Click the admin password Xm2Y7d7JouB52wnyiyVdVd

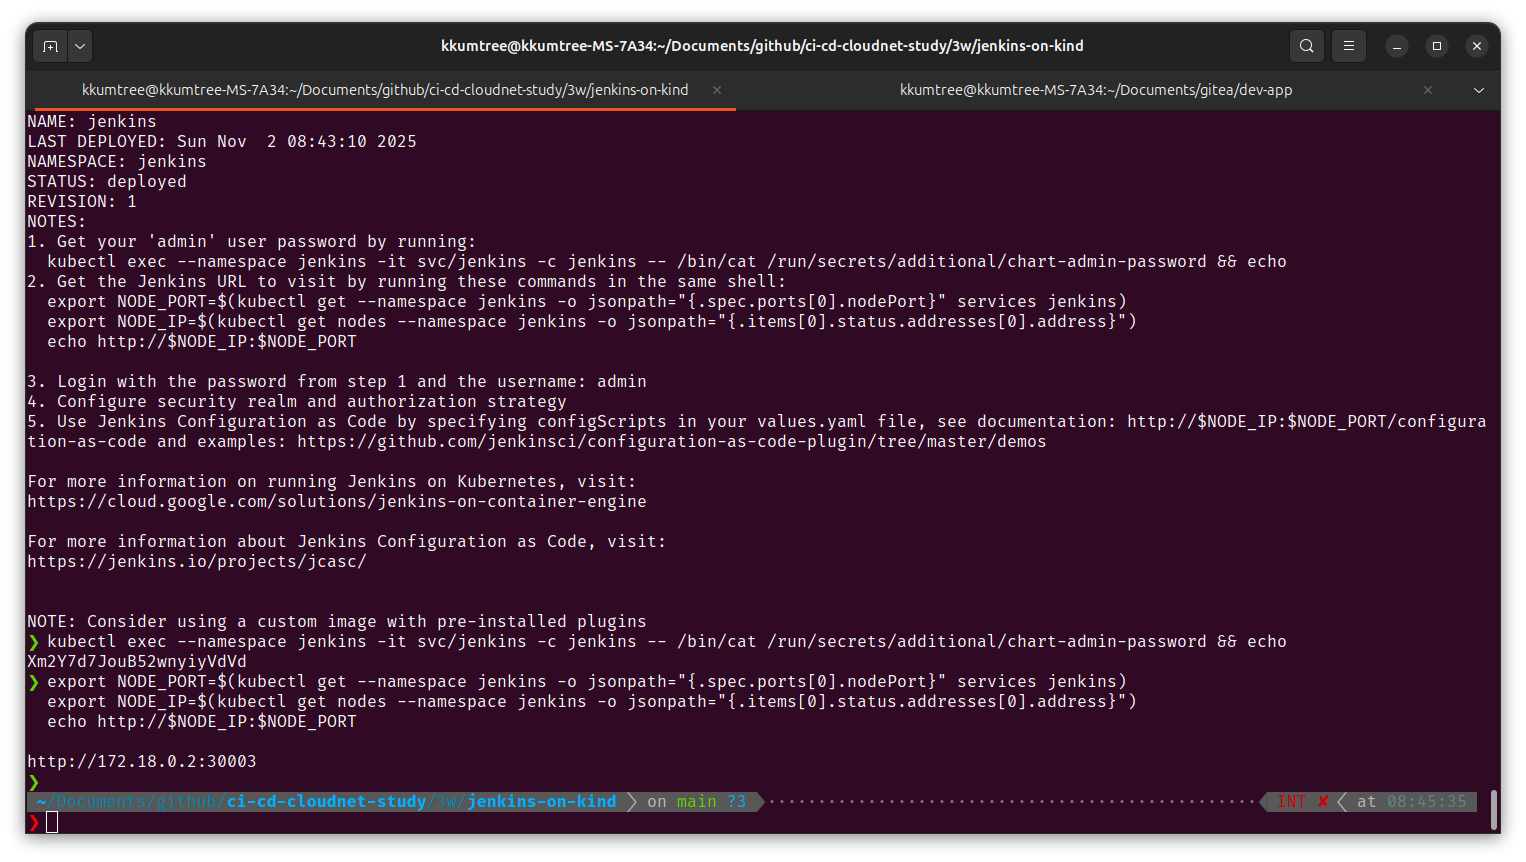click(137, 662)
